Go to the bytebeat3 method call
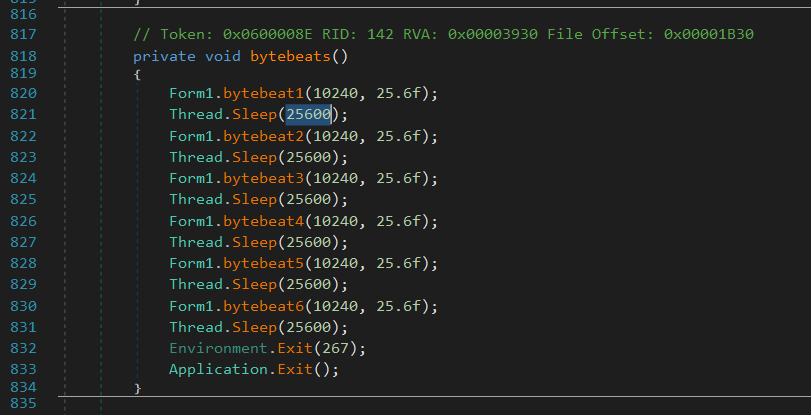 click(264, 179)
